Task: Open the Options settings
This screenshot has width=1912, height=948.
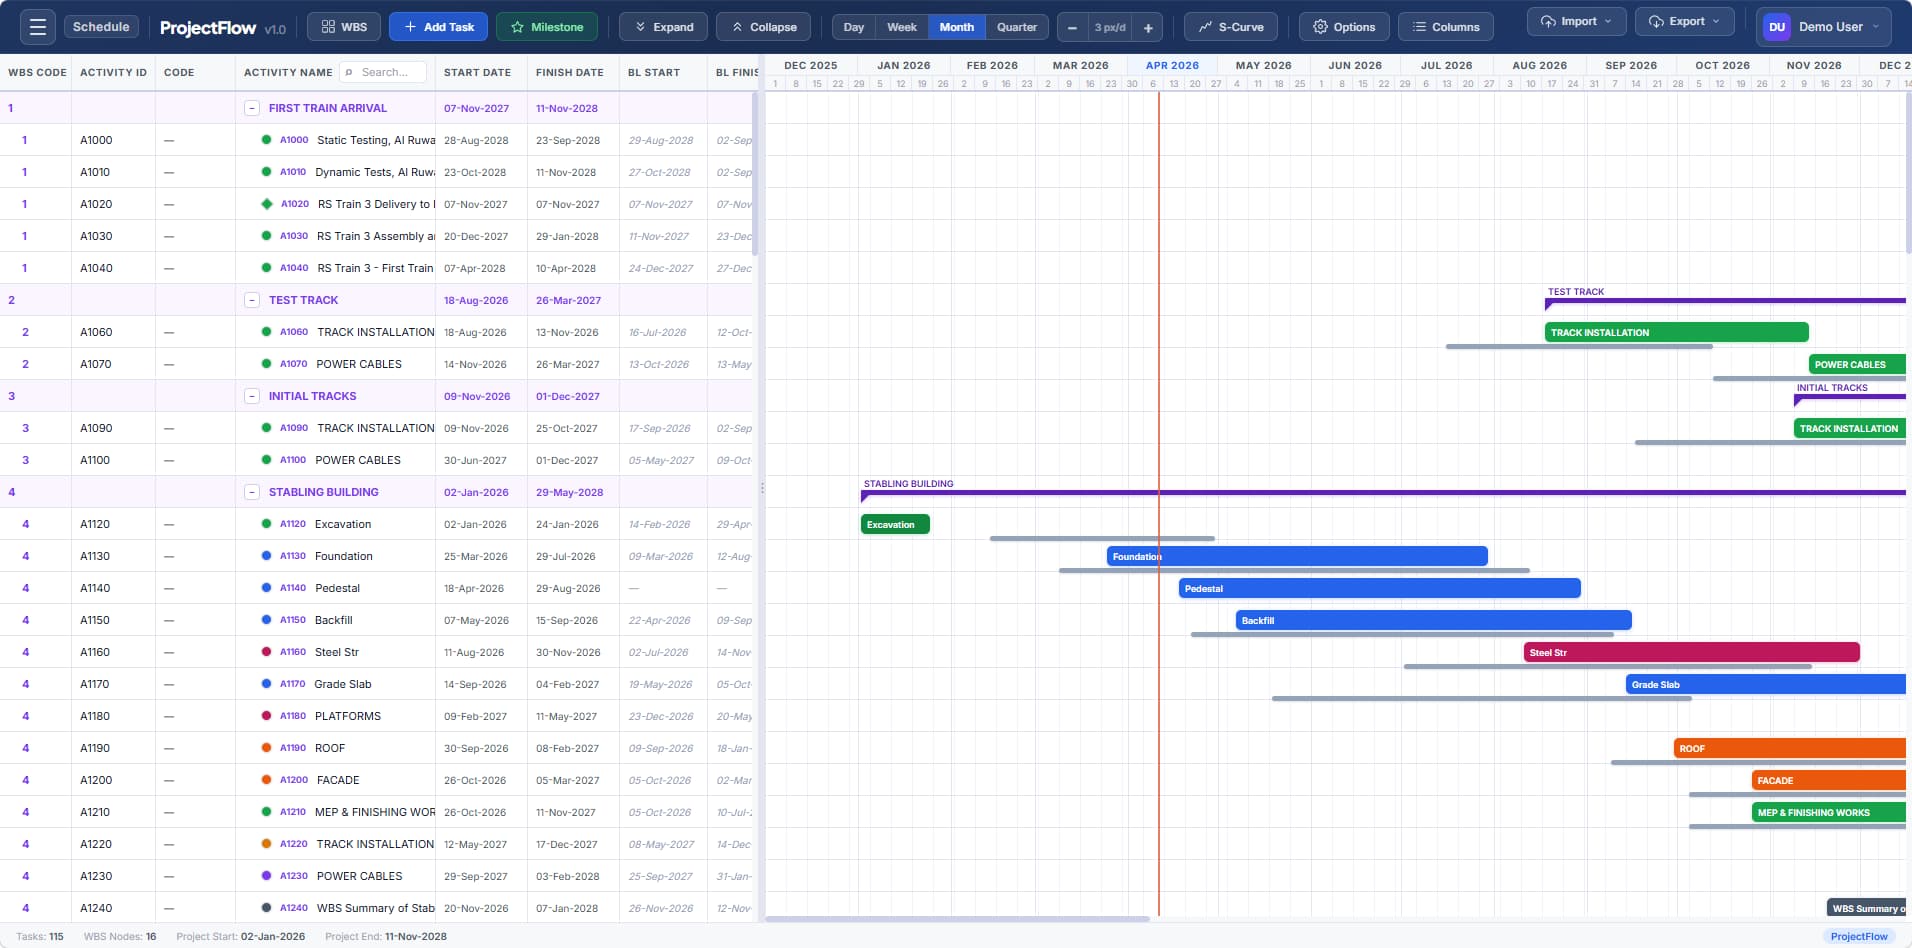Action: tap(1343, 26)
